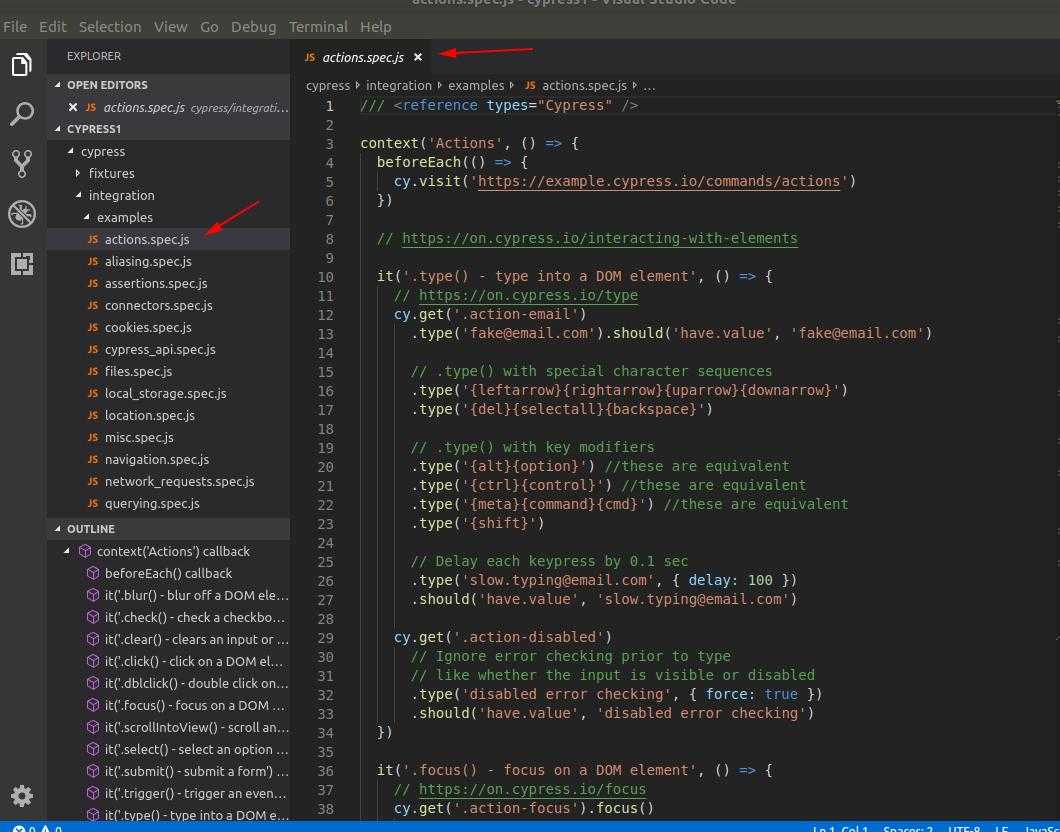Open the Debug view icon
This screenshot has height=832, width=1060.
pyautogui.click(x=22, y=213)
